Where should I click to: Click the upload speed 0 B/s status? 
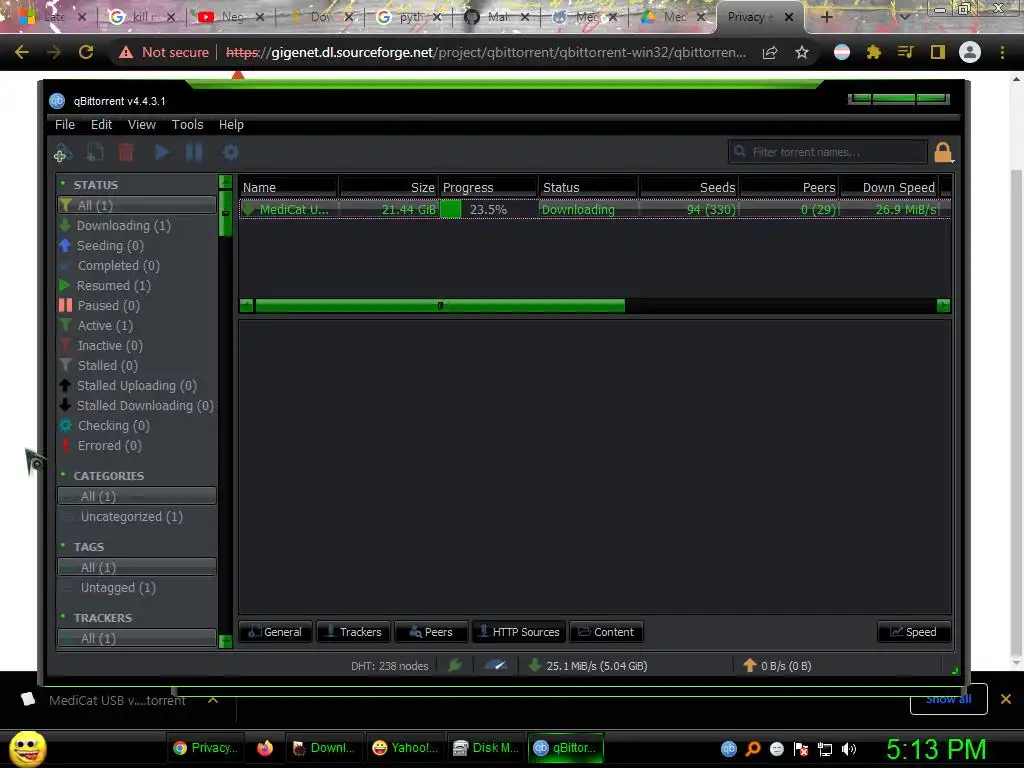click(x=777, y=665)
